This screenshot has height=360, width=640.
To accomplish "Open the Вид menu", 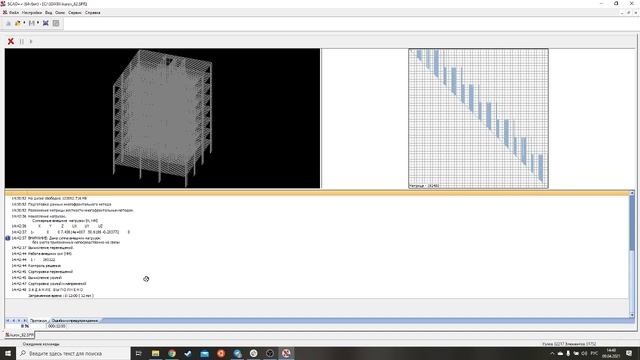I will [49, 13].
